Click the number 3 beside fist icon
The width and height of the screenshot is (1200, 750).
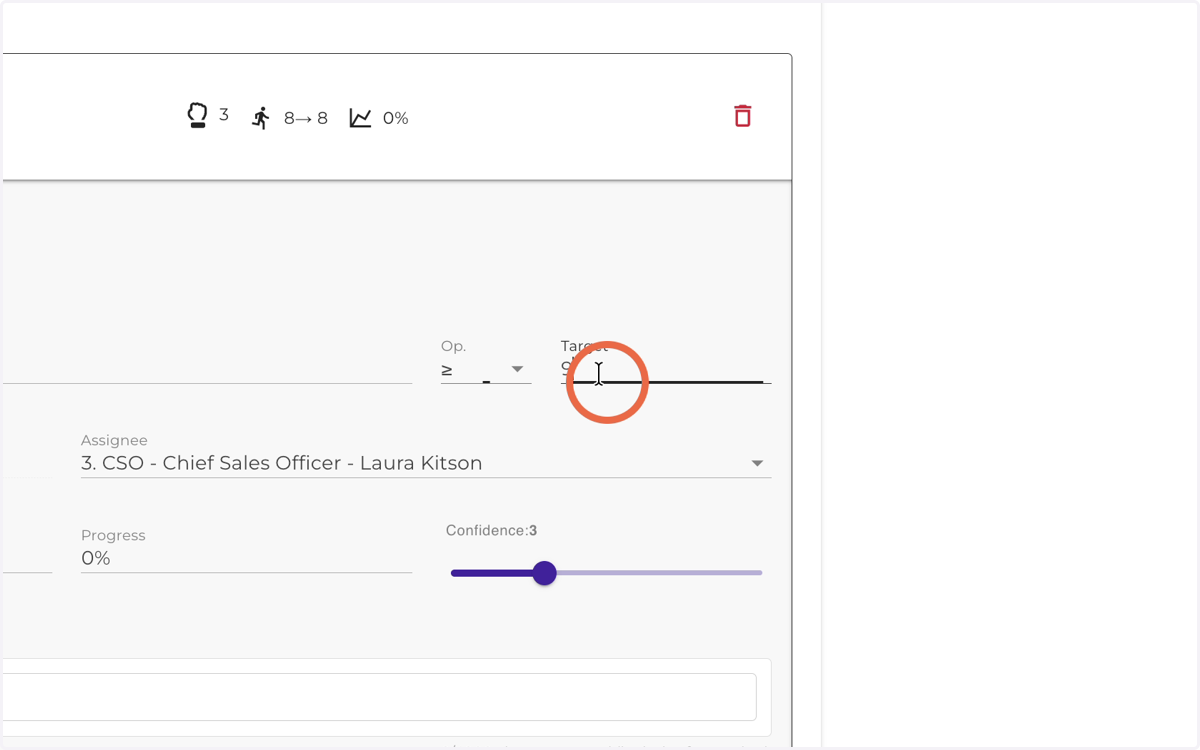(224, 115)
